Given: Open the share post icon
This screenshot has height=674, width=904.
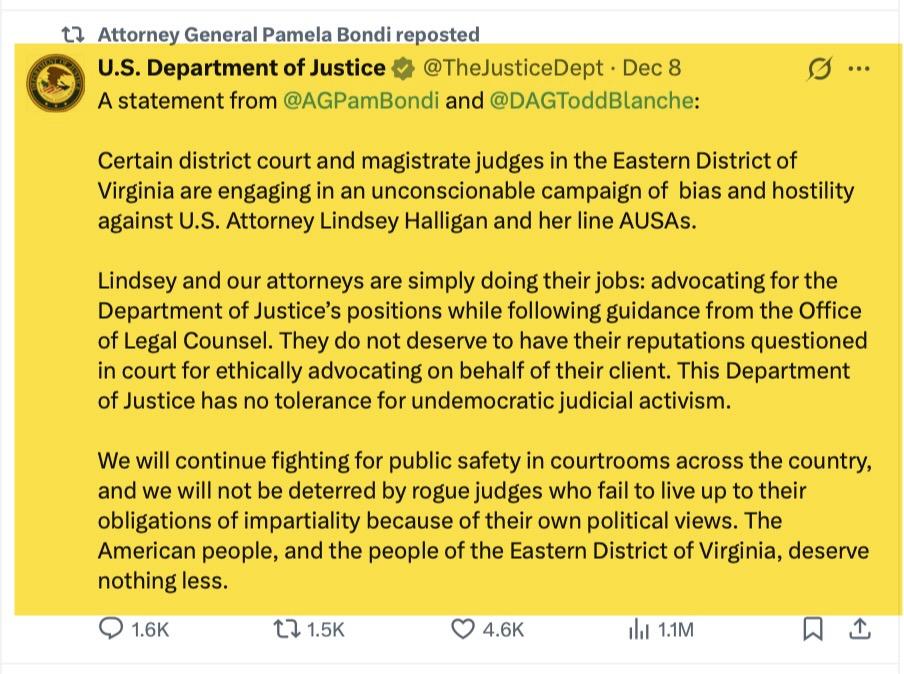Looking at the screenshot, I should tap(859, 629).
